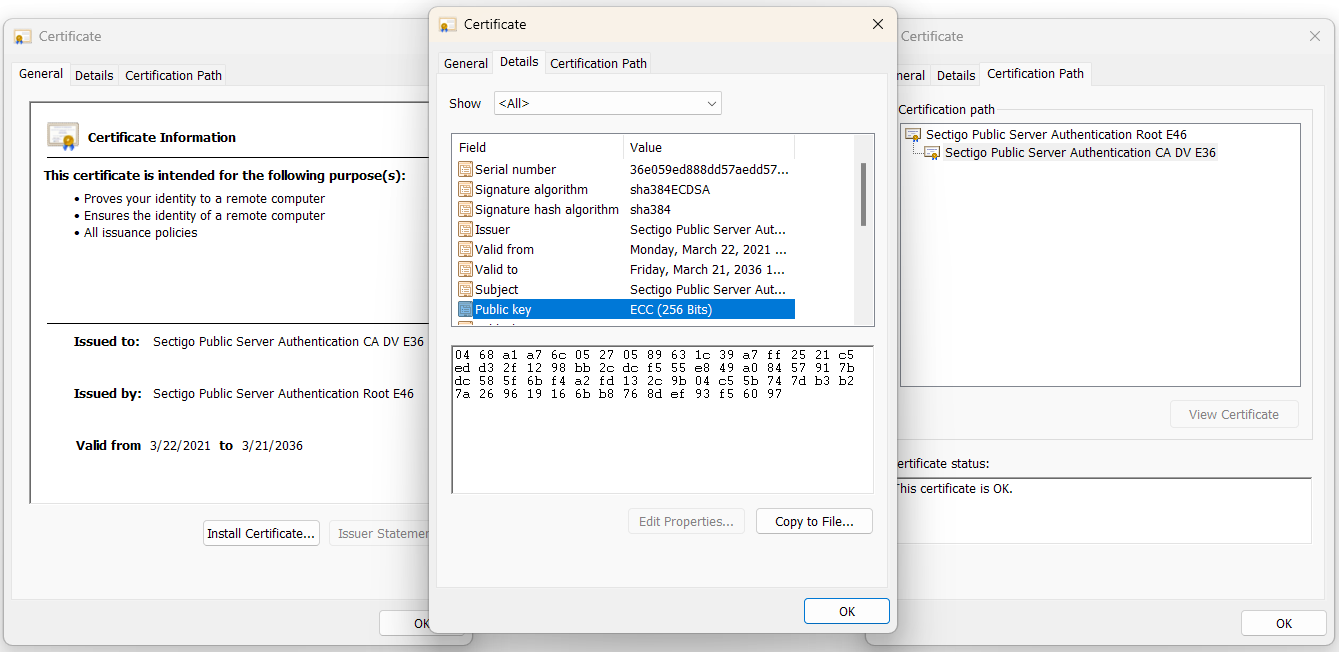The height and width of the screenshot is (652, 1339).
Task: Click Install Certificate button
Action: tap(261, 533)
